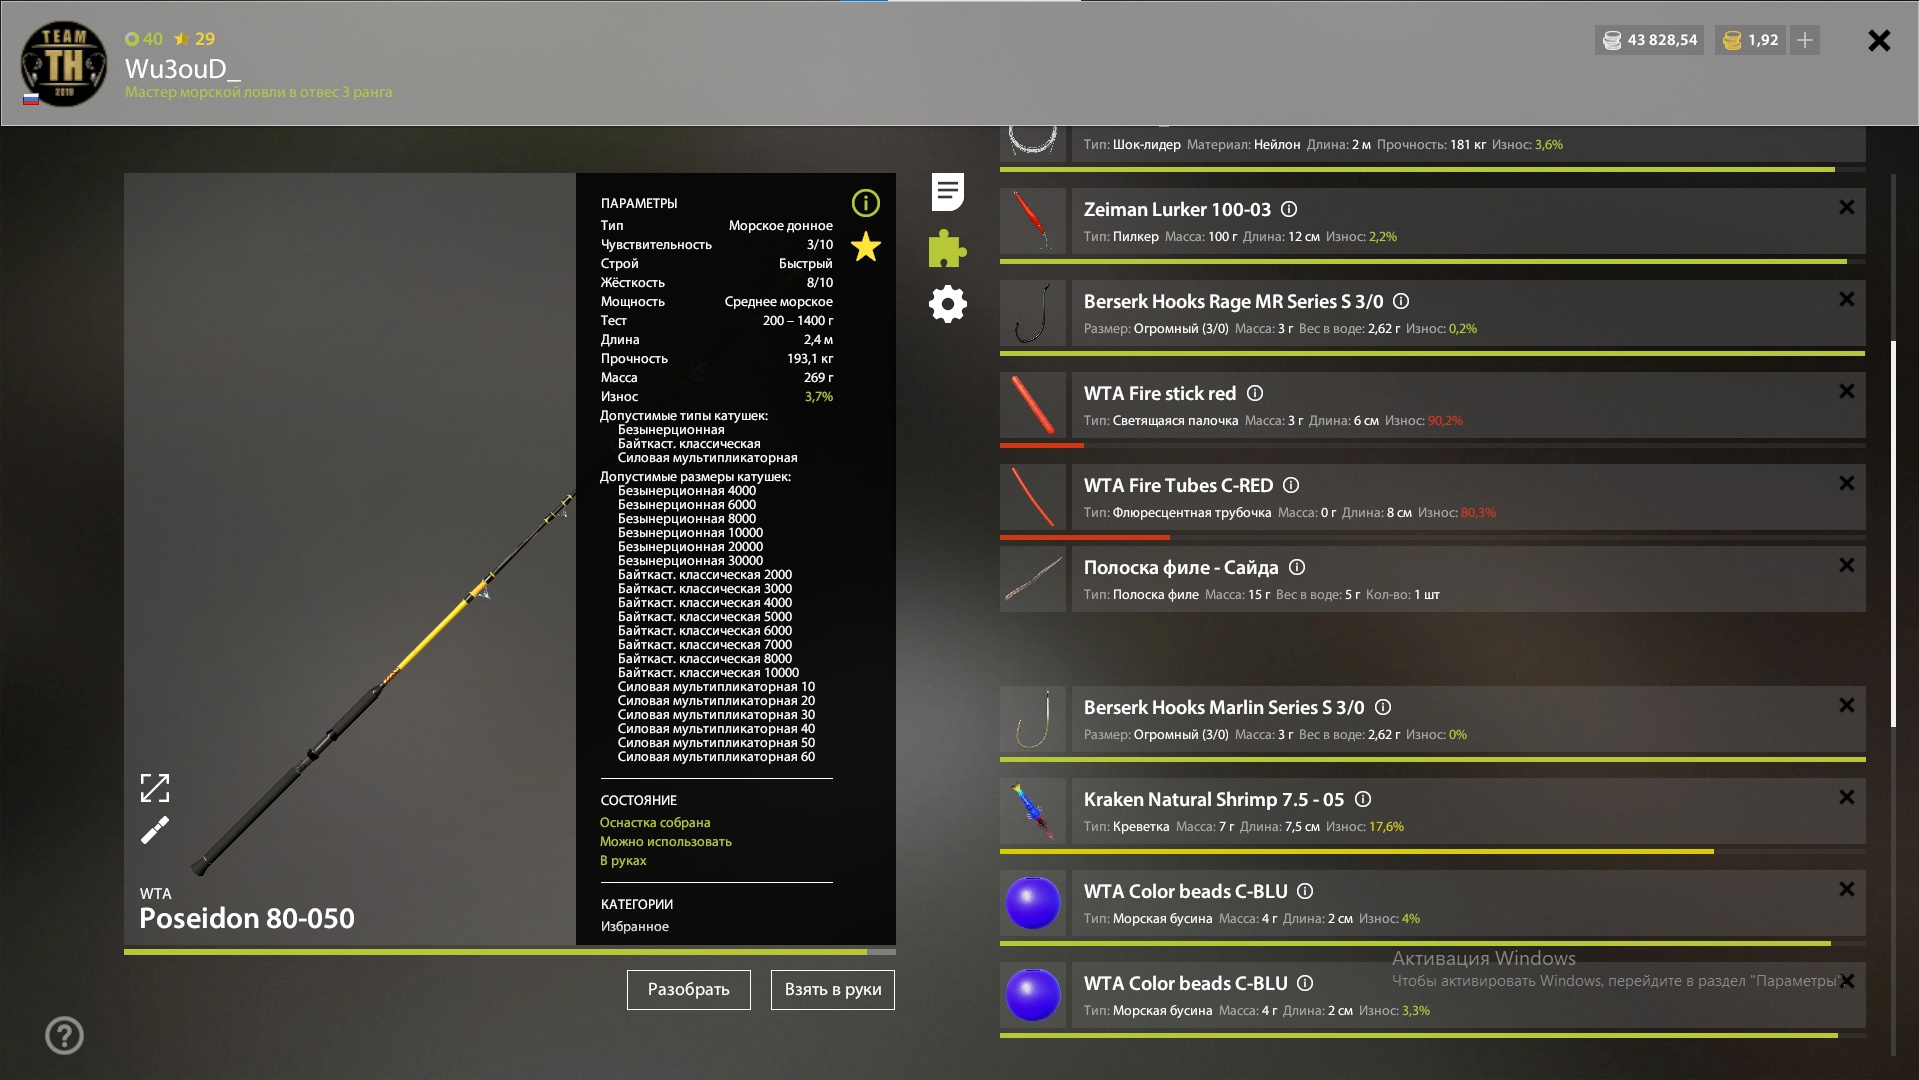Open the help question mark icon
The height and width of the screenshot is (1080, 1919).
click(x=65, y=1035)
